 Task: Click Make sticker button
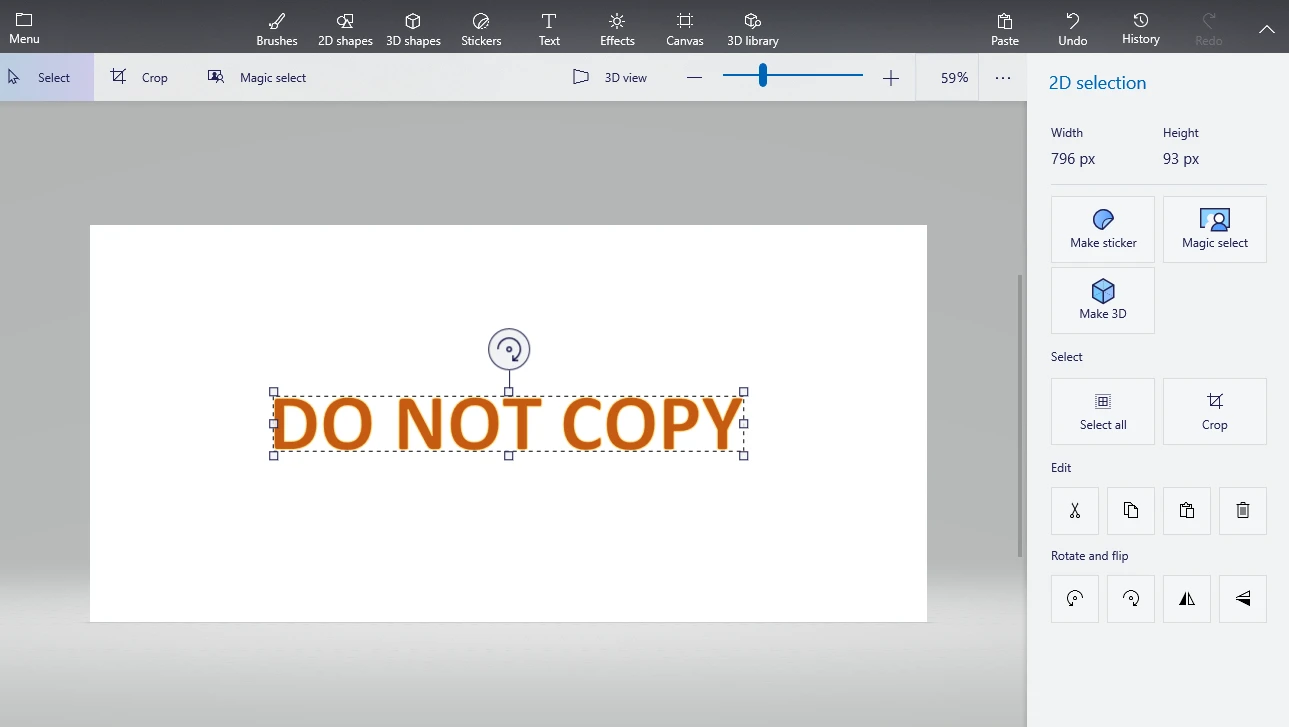pos(1103,229)
